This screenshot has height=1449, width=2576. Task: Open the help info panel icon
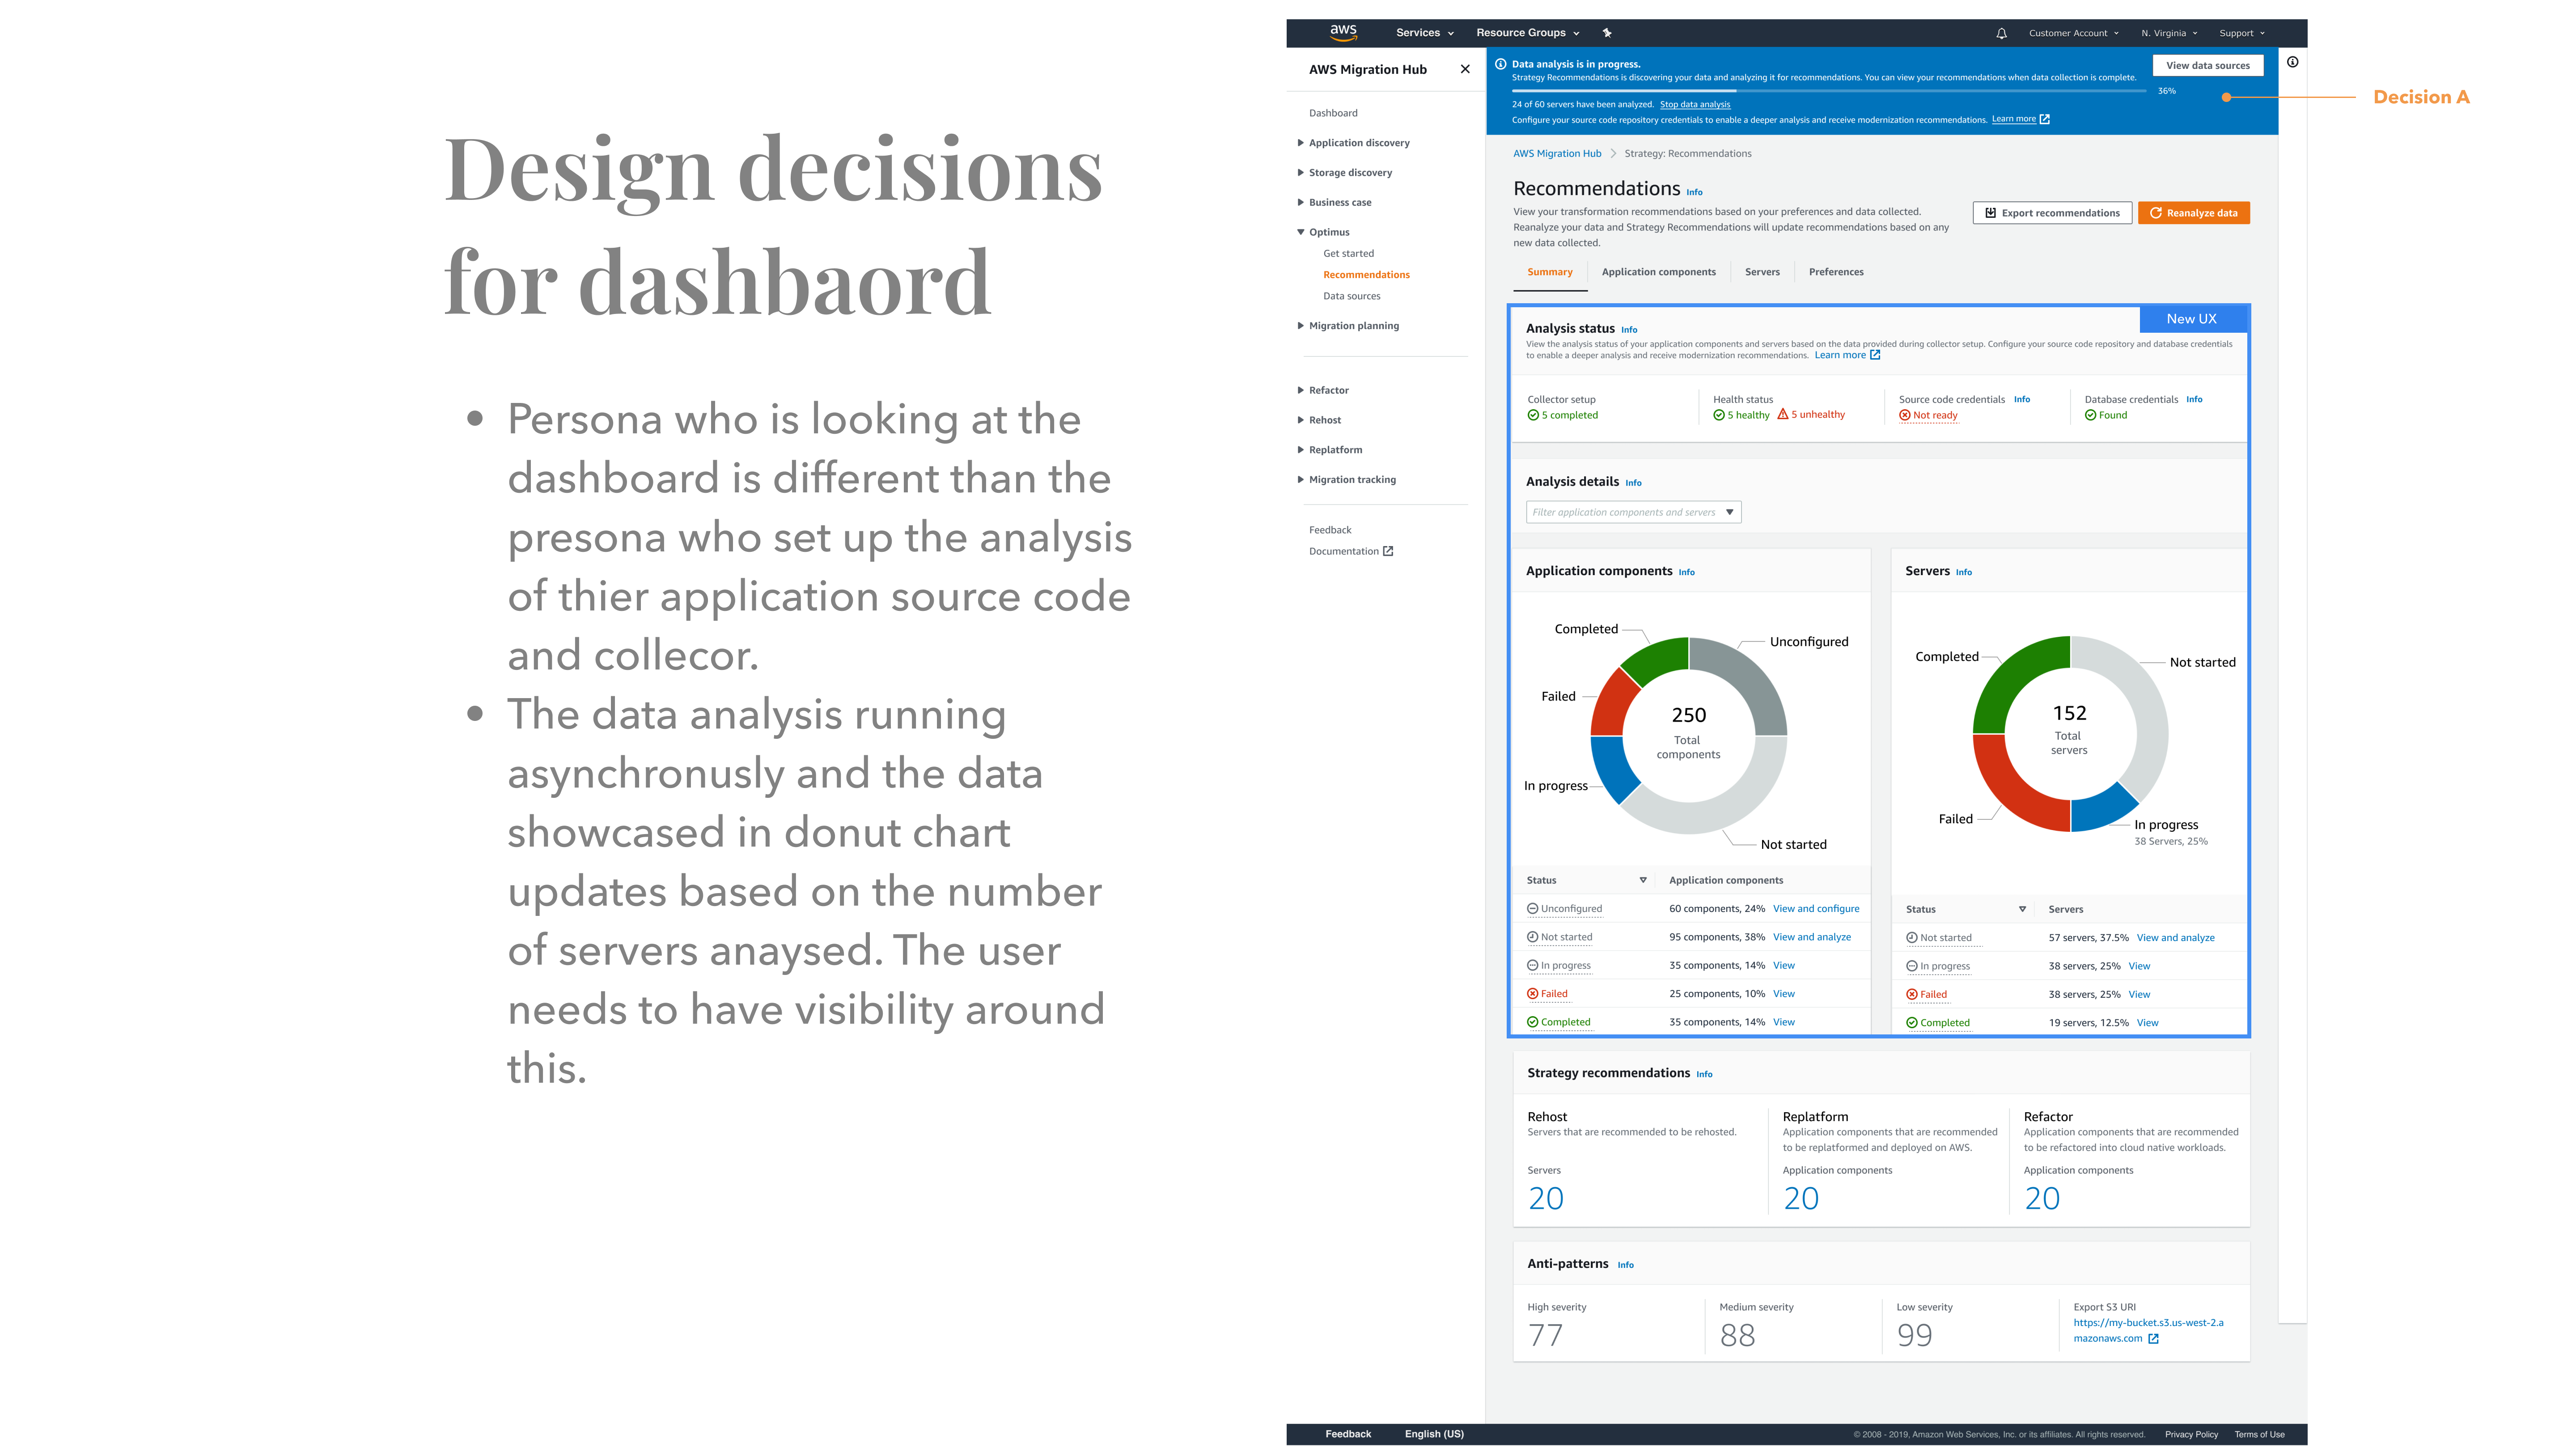point(2293,62)
